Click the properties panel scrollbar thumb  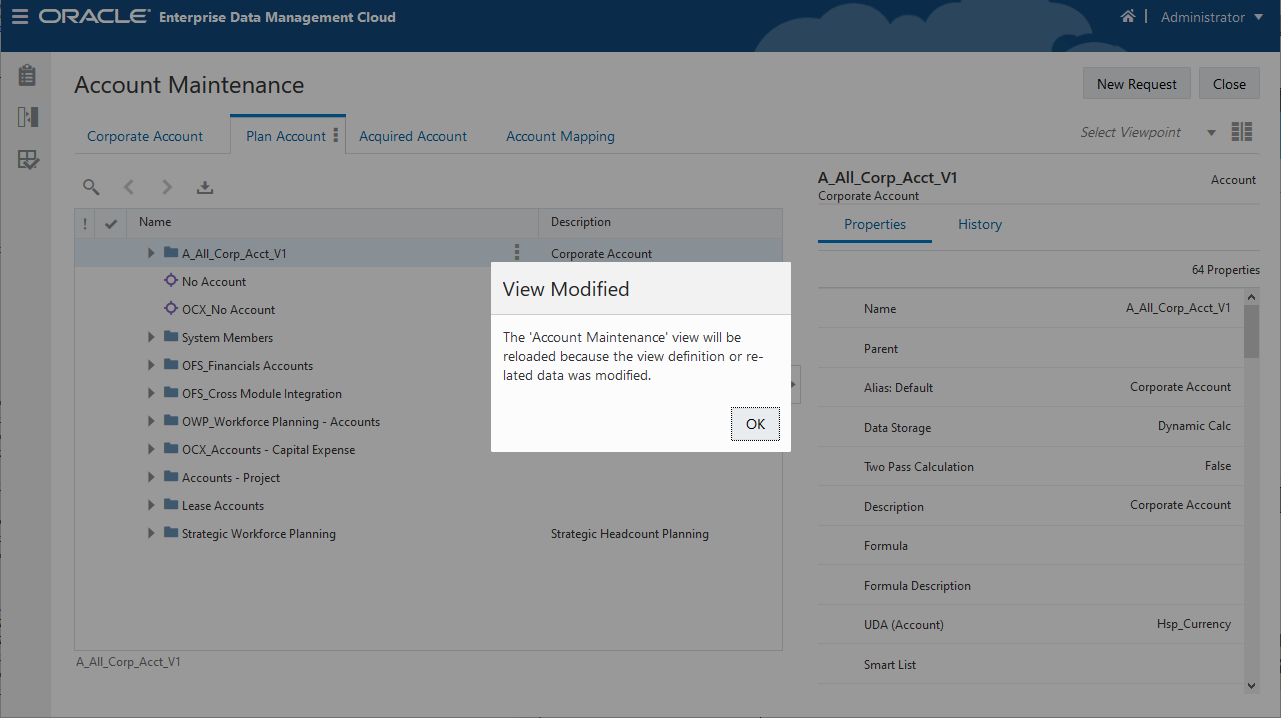1251,330
